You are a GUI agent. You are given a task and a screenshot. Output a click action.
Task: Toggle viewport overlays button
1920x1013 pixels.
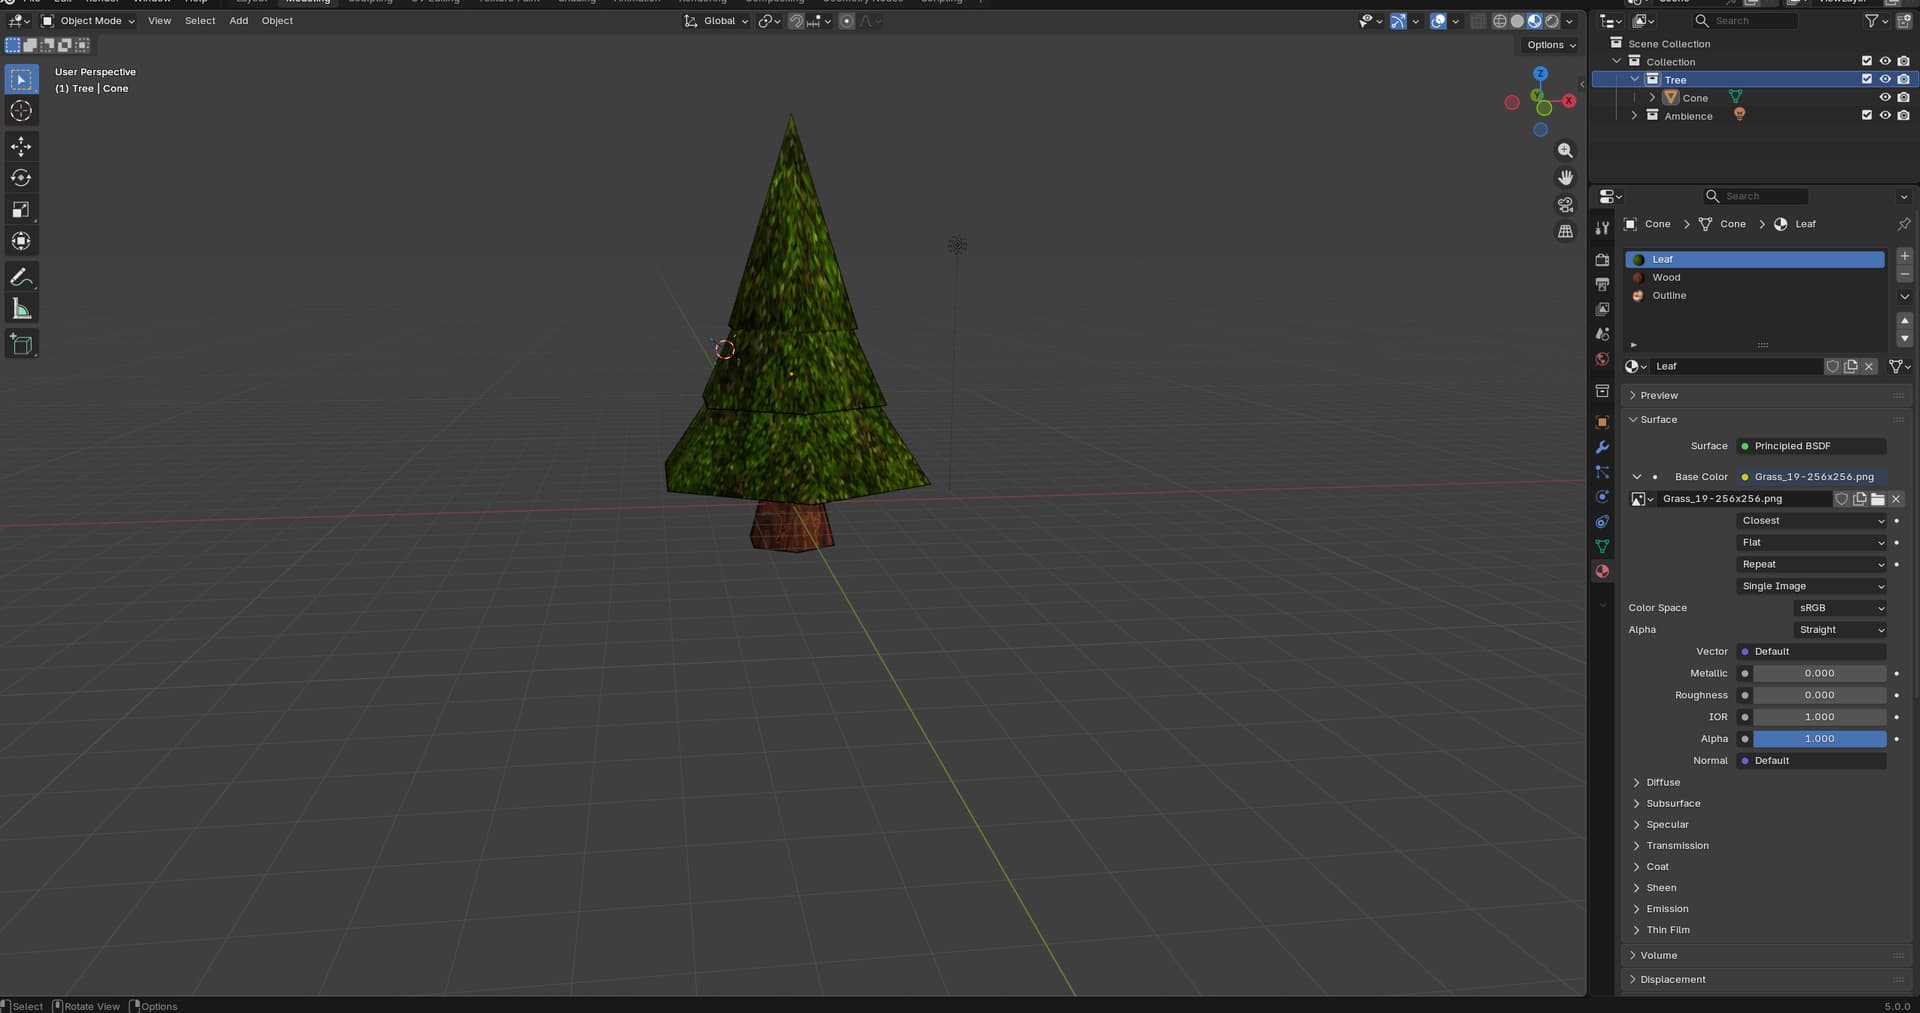coord(1438,21)
